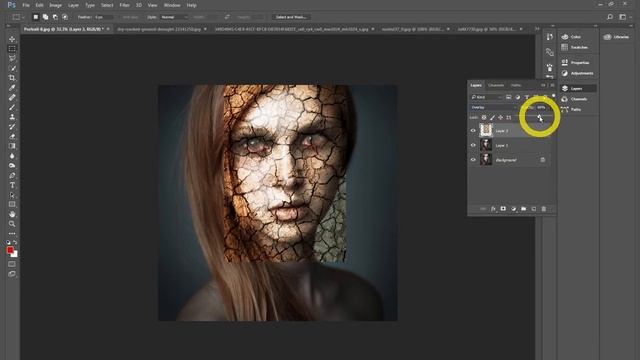Open the Image menu
This screenshot has height=360, width=640.
tap(56, 5)
